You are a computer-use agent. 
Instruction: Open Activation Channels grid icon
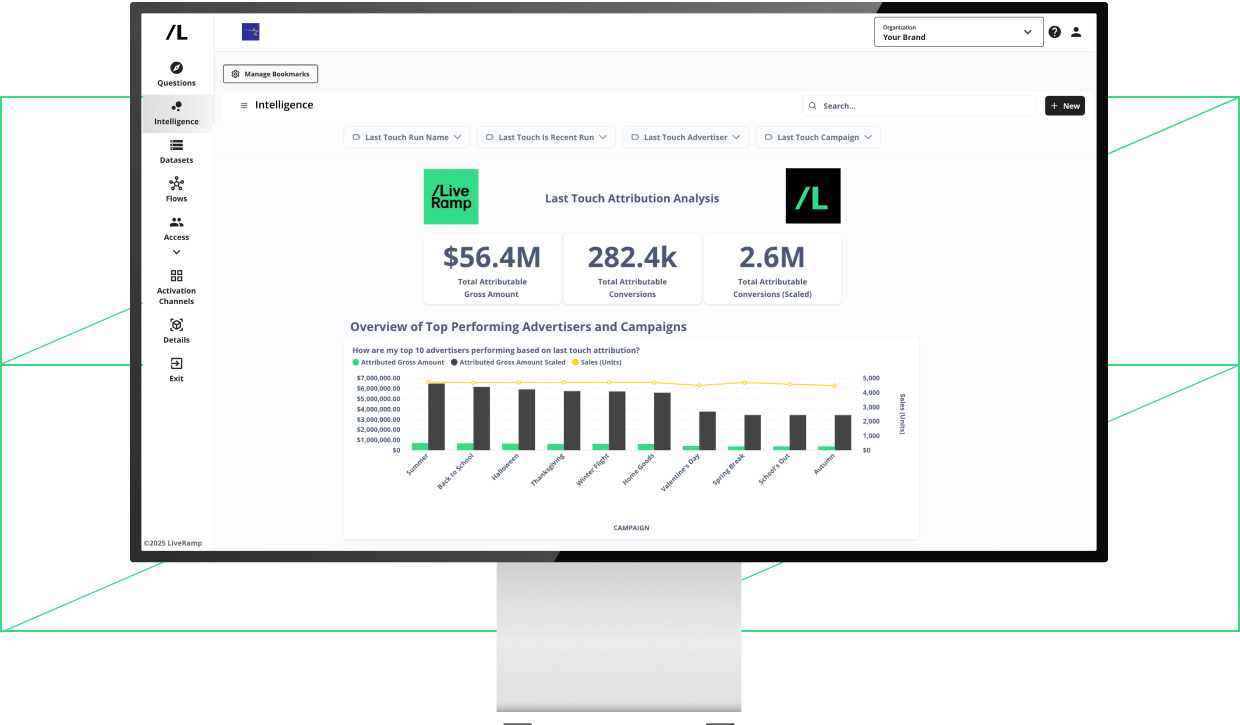tap(176, 275)
